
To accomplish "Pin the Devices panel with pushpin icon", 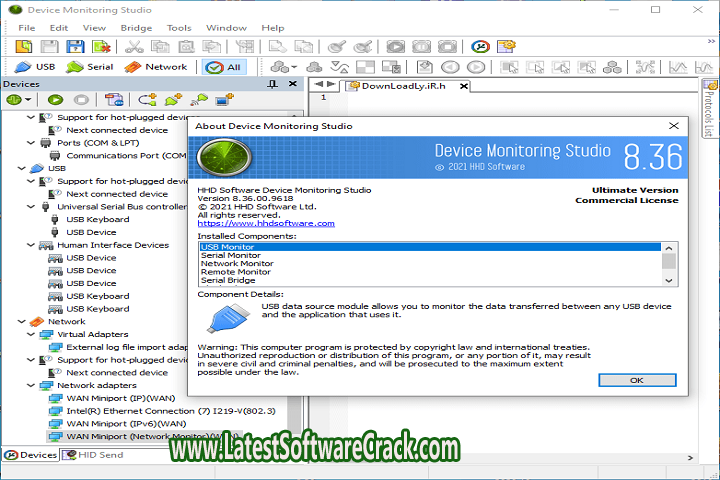I will 274,84.
